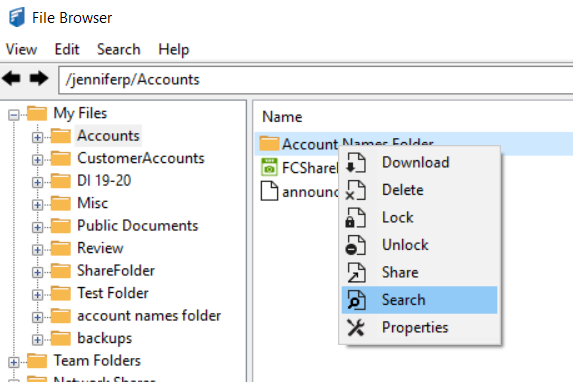Screen dimensions: 573x382
Task: Choose Lock from the context menu
Action: coord(420,218)
